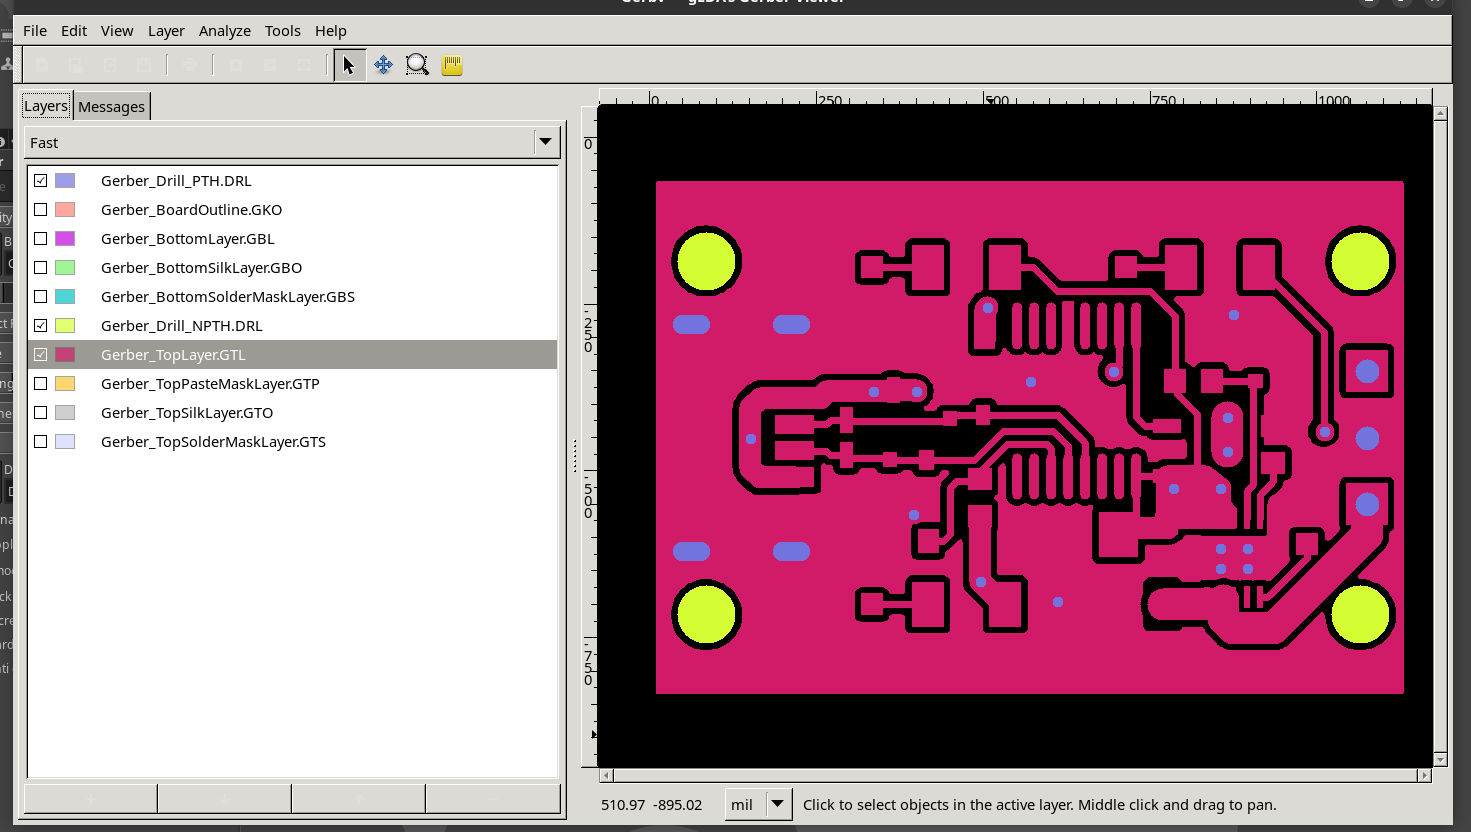Click the cursor coordinates 510.97 -895.02 readout
This screenshot has height=832, width=1471.
(x=652, y=805)
